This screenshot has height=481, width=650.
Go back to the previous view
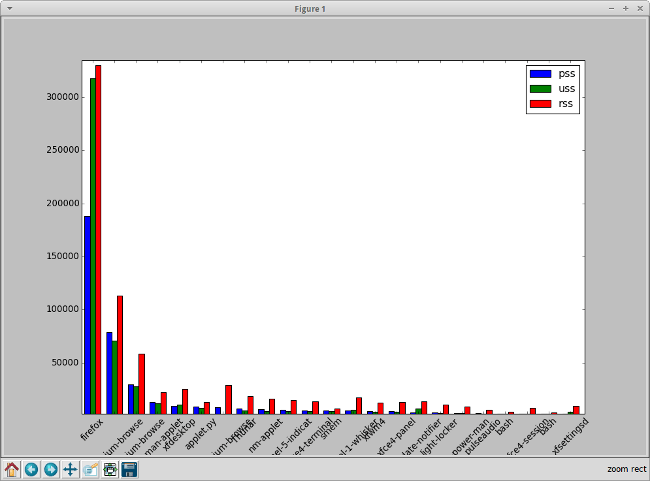[32, 469]
